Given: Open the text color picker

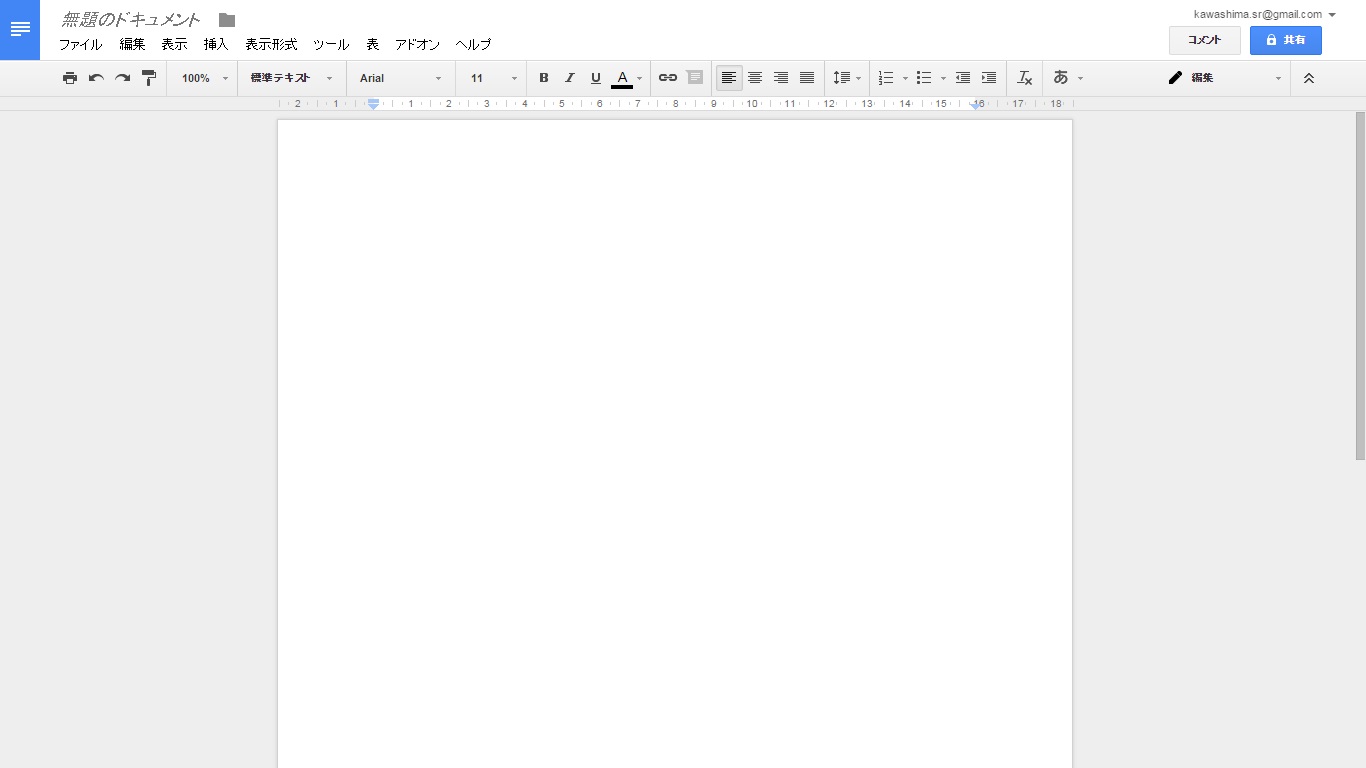Looking at the screenshot, I should (x=627, y=78).
